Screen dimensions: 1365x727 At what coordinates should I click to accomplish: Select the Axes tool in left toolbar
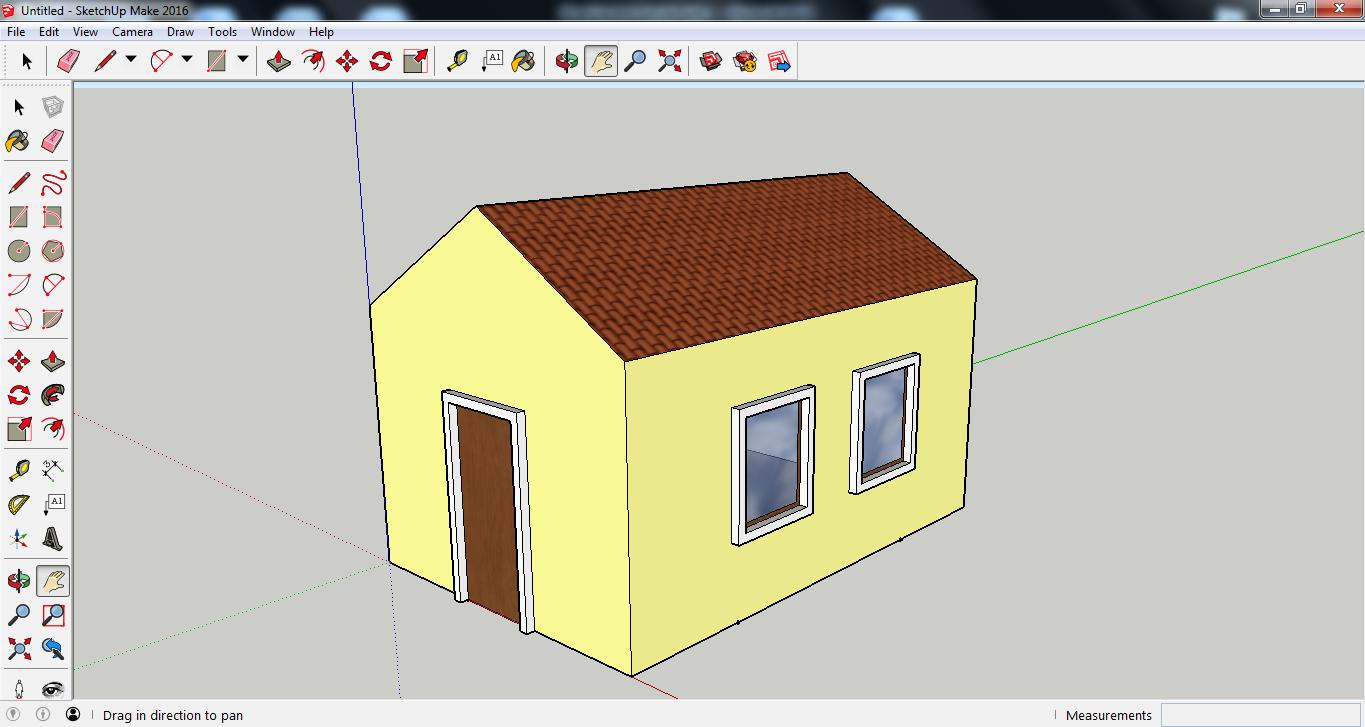point(19,539)
